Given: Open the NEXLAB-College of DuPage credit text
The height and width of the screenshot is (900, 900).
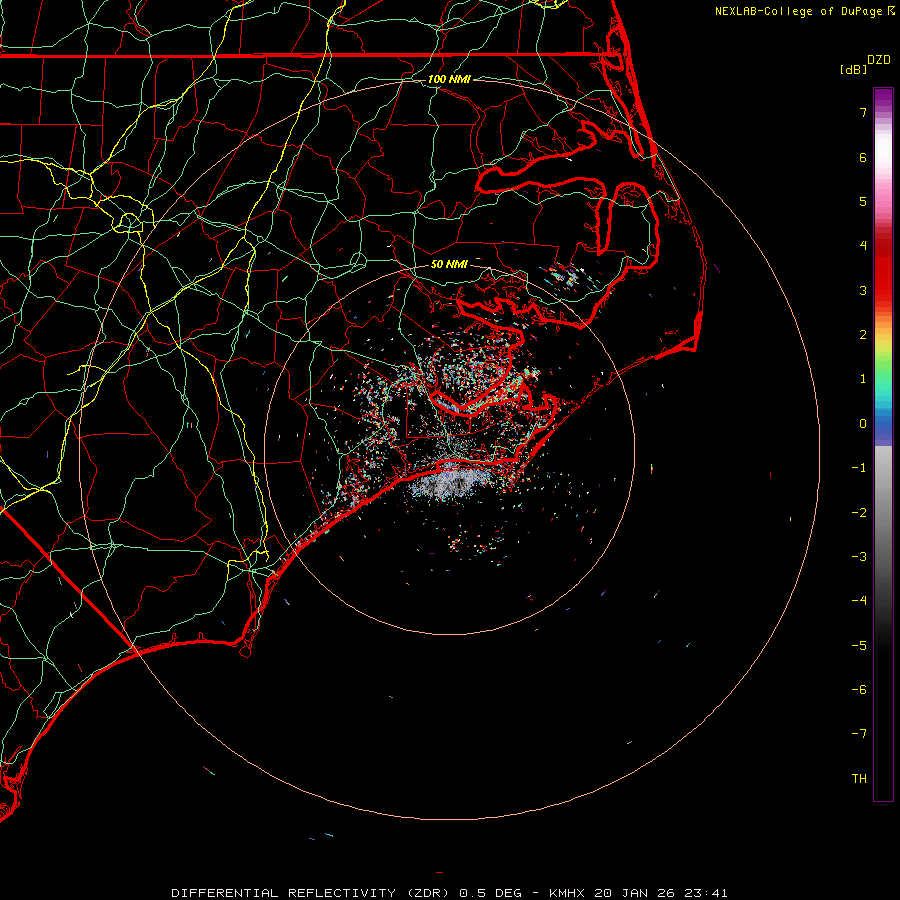Looking at the screenshot, I should (x=799, y=11).
